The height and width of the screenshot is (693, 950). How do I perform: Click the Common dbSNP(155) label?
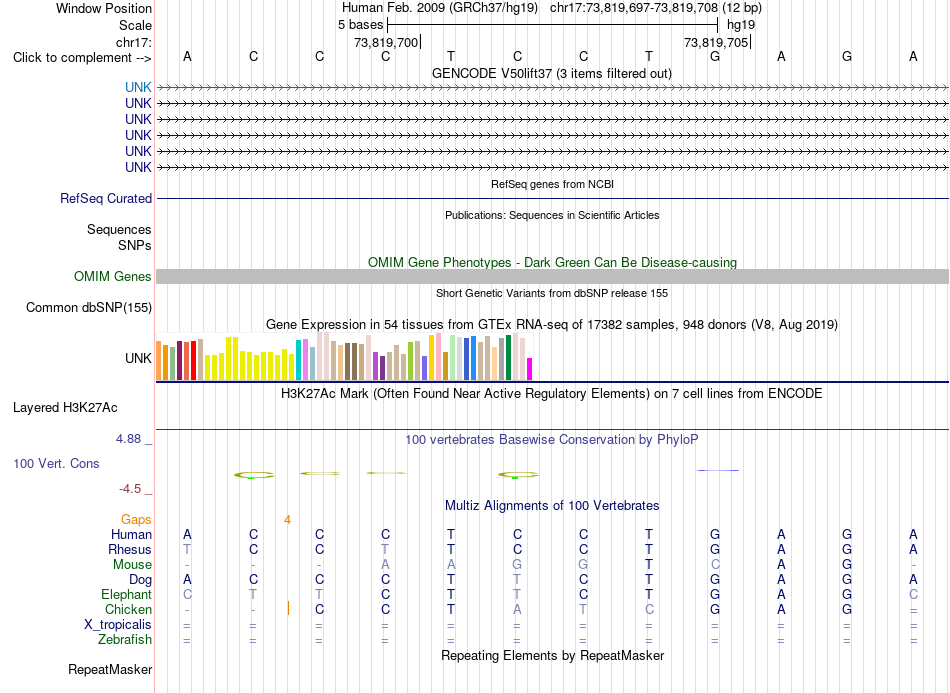click(x=89, y=307)
